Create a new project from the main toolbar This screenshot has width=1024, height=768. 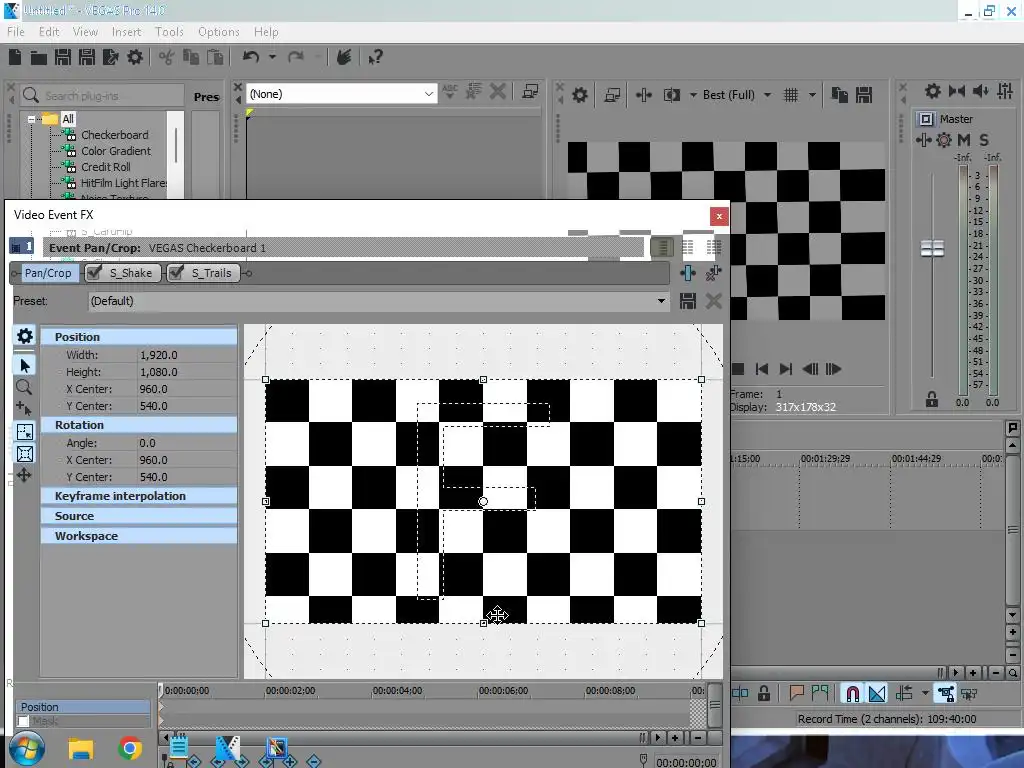point(14,57)
